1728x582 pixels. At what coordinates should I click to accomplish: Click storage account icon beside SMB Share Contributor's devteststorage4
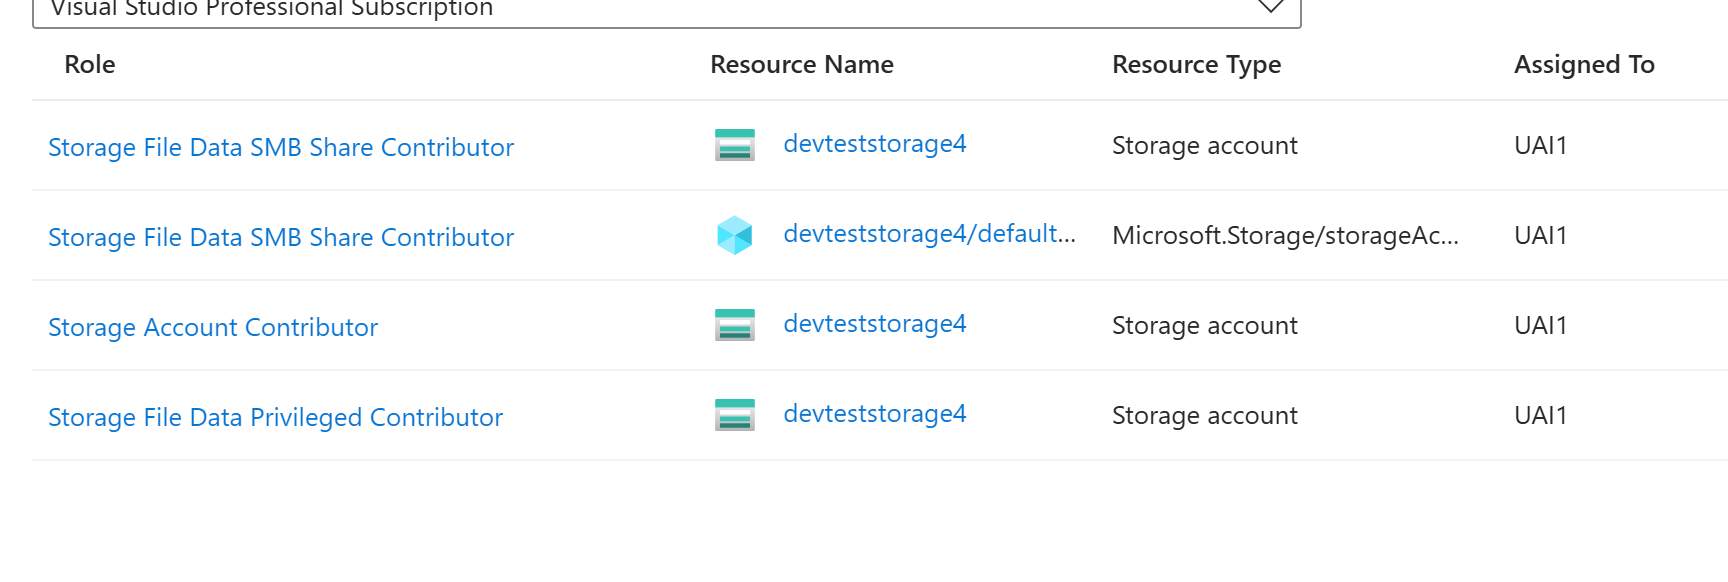click(735, 145)
